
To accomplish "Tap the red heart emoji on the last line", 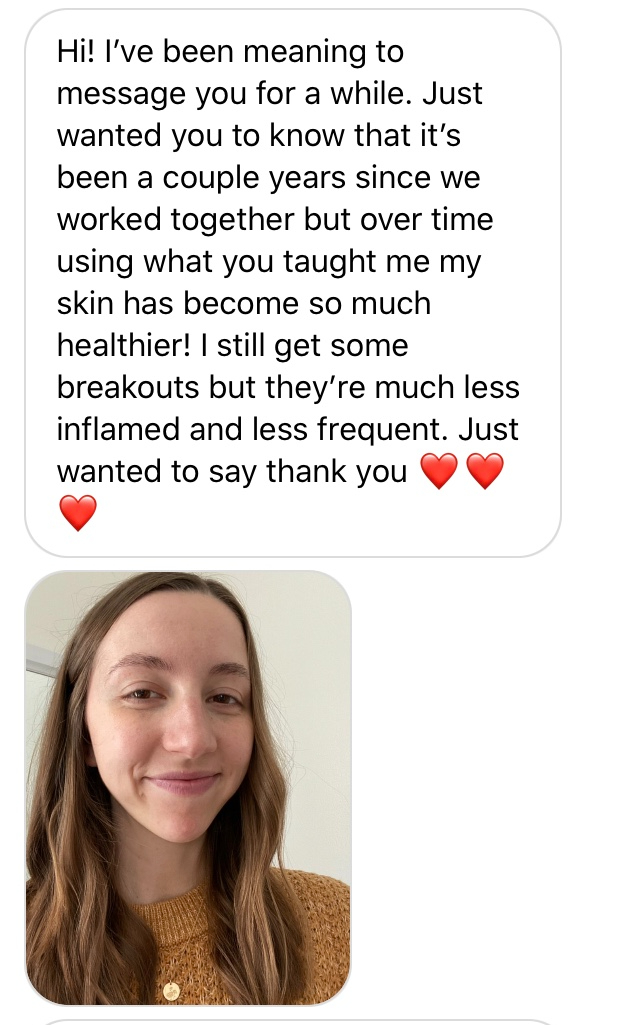I will point(78,513).
